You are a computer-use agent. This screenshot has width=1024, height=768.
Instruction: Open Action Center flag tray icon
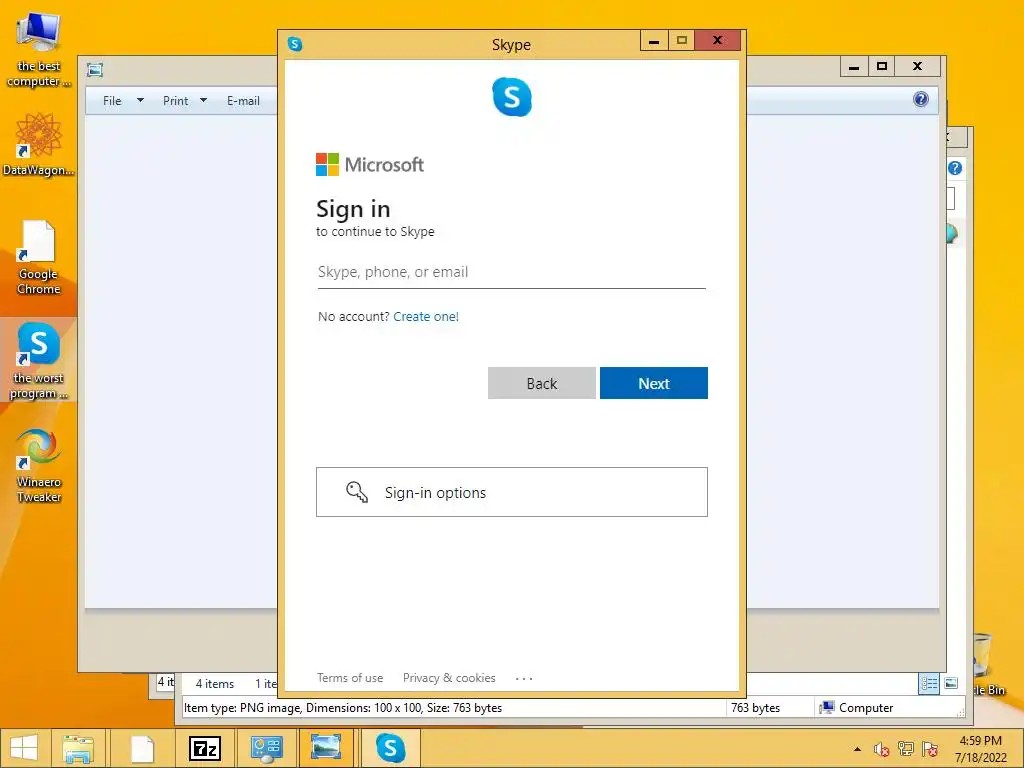click(x=930, y=749)
